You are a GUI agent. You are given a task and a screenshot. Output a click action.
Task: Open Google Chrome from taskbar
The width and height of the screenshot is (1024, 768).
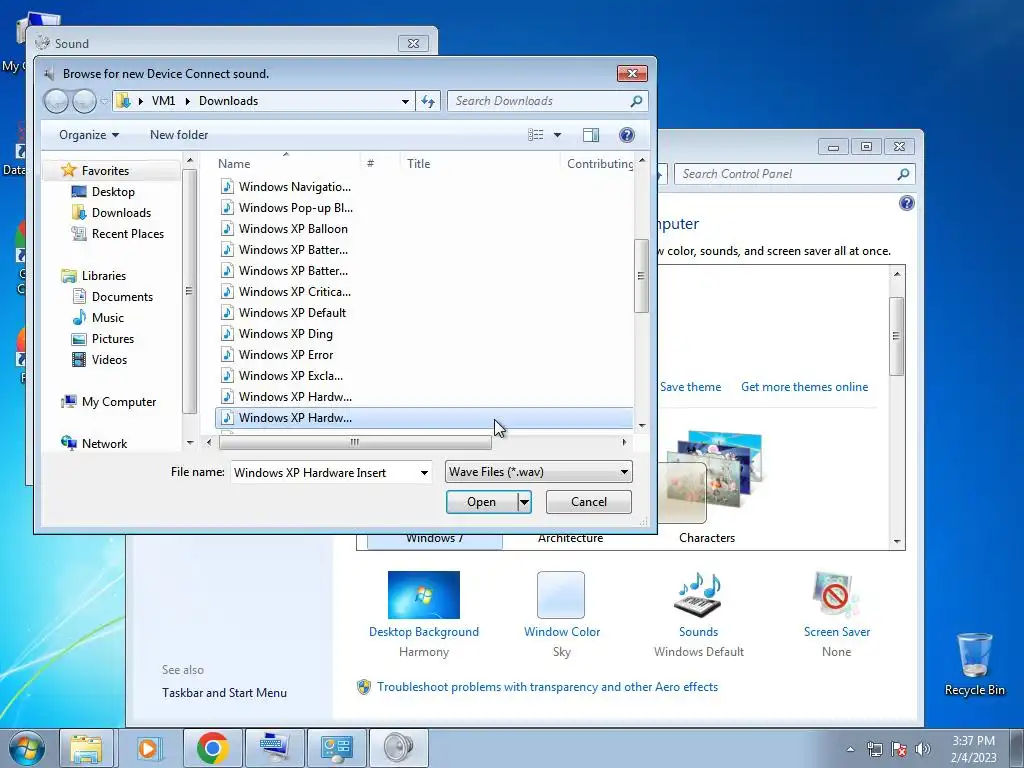click(x=212, y=748)
